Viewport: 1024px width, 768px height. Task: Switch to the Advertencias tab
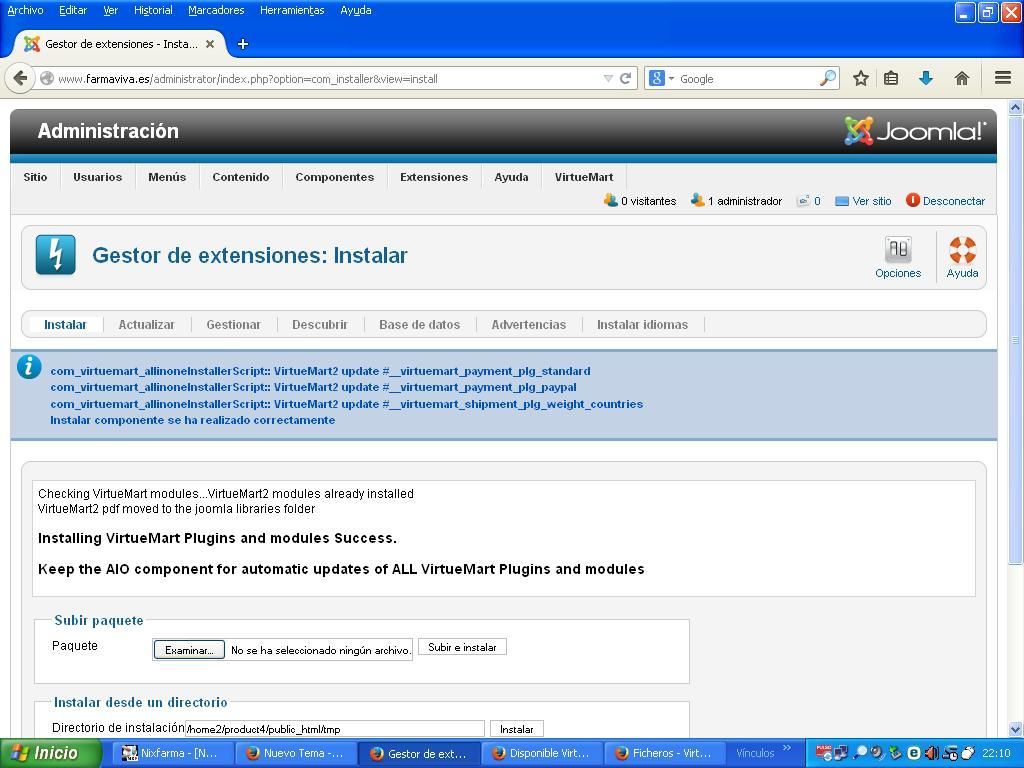pyautogui.click(x=528, y=325)
